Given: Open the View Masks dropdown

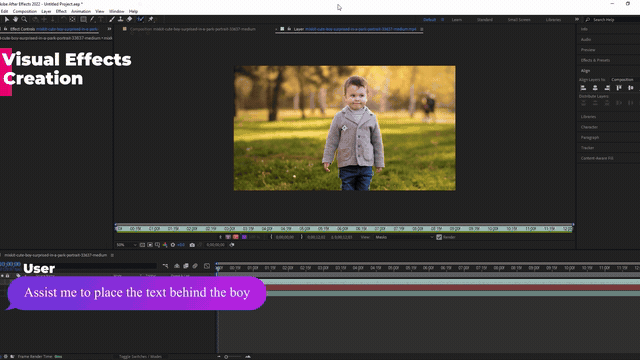Looking at the screenshot, I should coord(404,237).
